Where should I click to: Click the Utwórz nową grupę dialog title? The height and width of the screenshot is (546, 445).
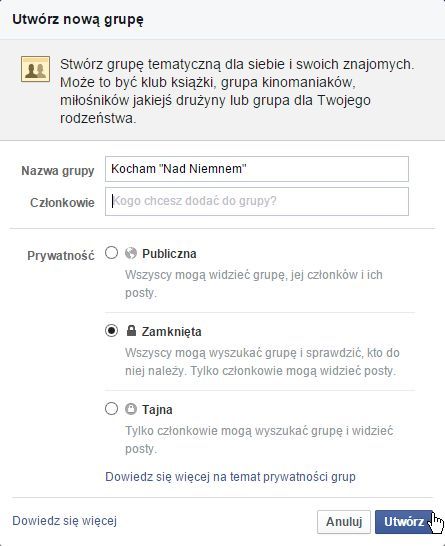pyautogui.click(x=78, y=19)
